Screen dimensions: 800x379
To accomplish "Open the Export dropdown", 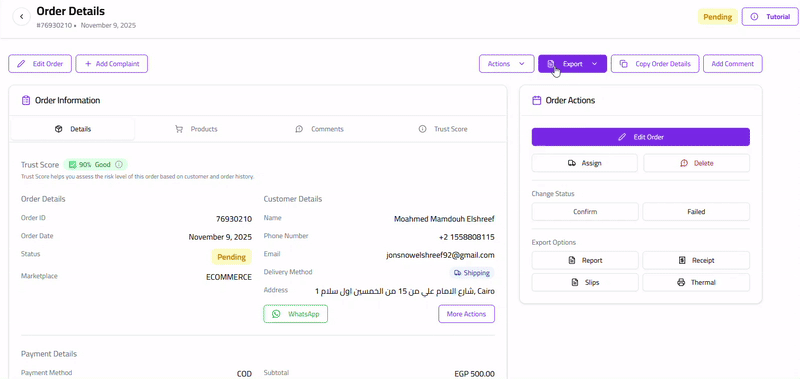I will pos(572,64).
